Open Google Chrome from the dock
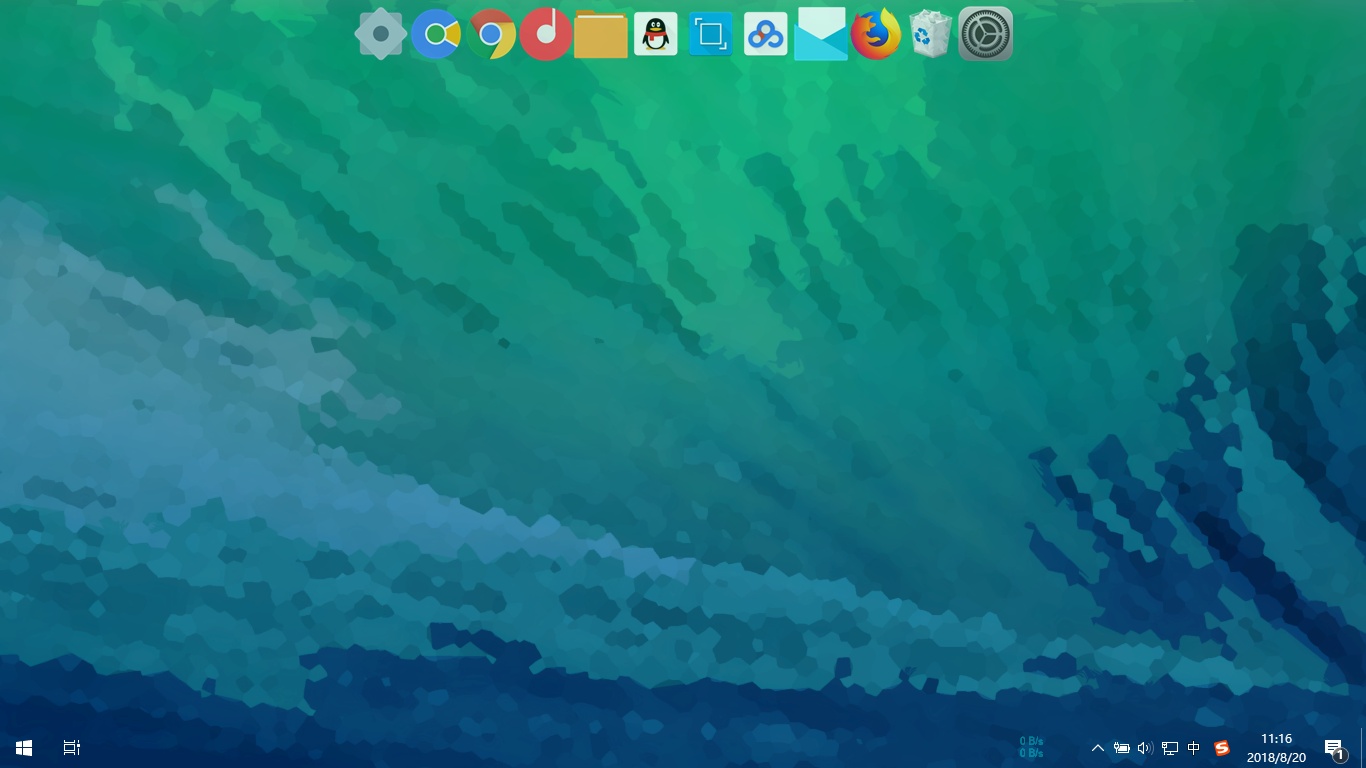 coord(491,35)
